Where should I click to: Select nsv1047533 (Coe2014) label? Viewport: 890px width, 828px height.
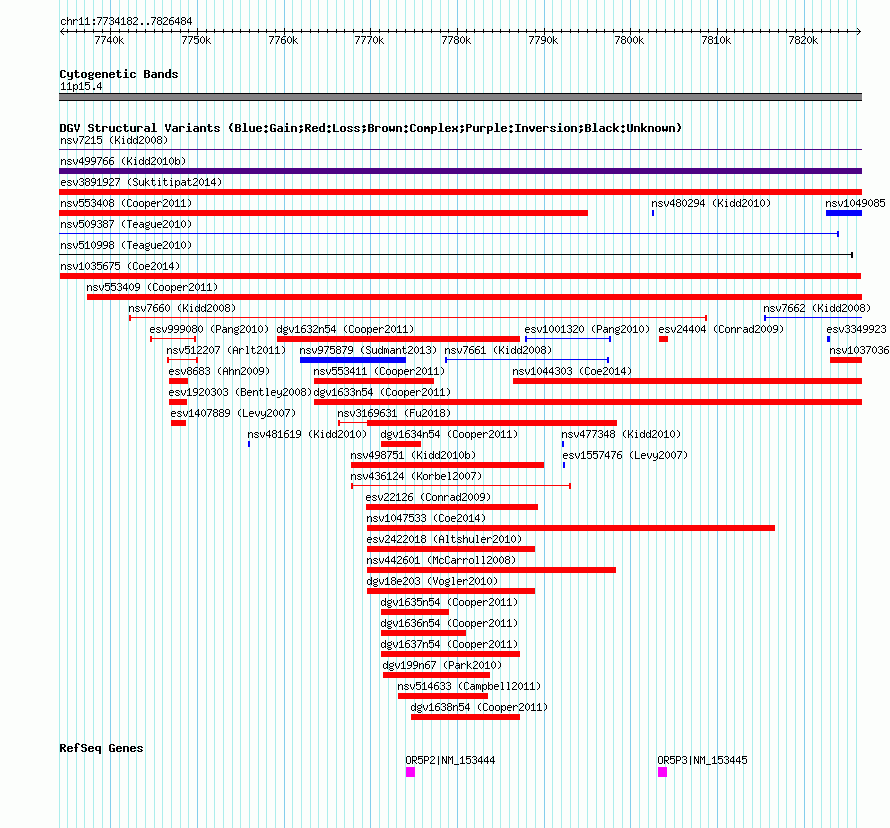426,518
